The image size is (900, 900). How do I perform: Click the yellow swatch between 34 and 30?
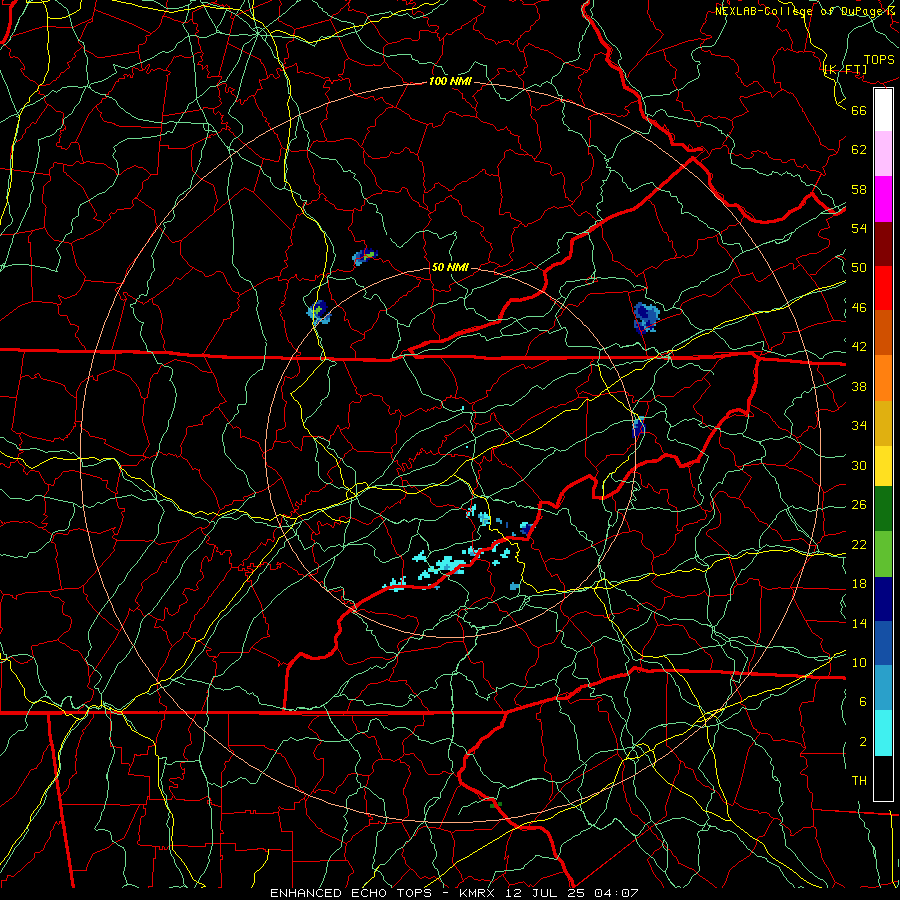click(x=883, y=465)
